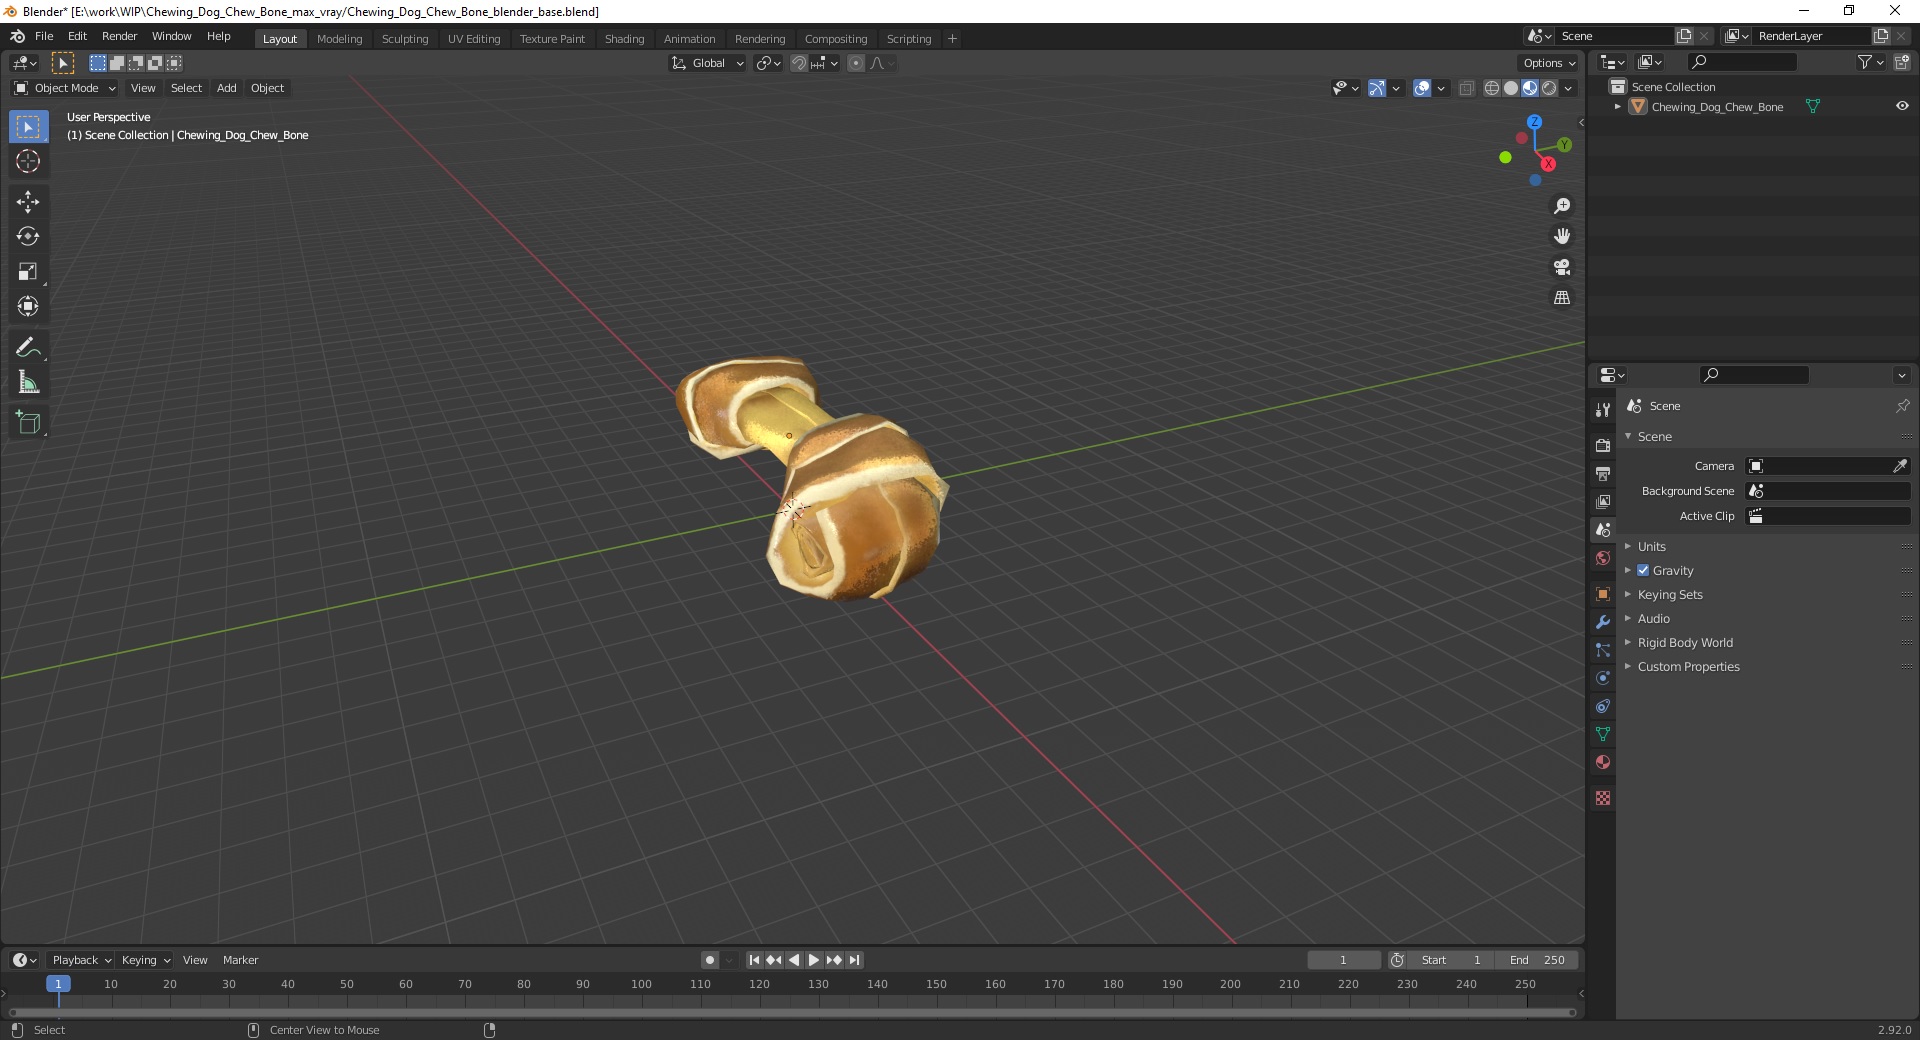Open the File menu
The image size is (1920, 1040).
tap(44, 36)
